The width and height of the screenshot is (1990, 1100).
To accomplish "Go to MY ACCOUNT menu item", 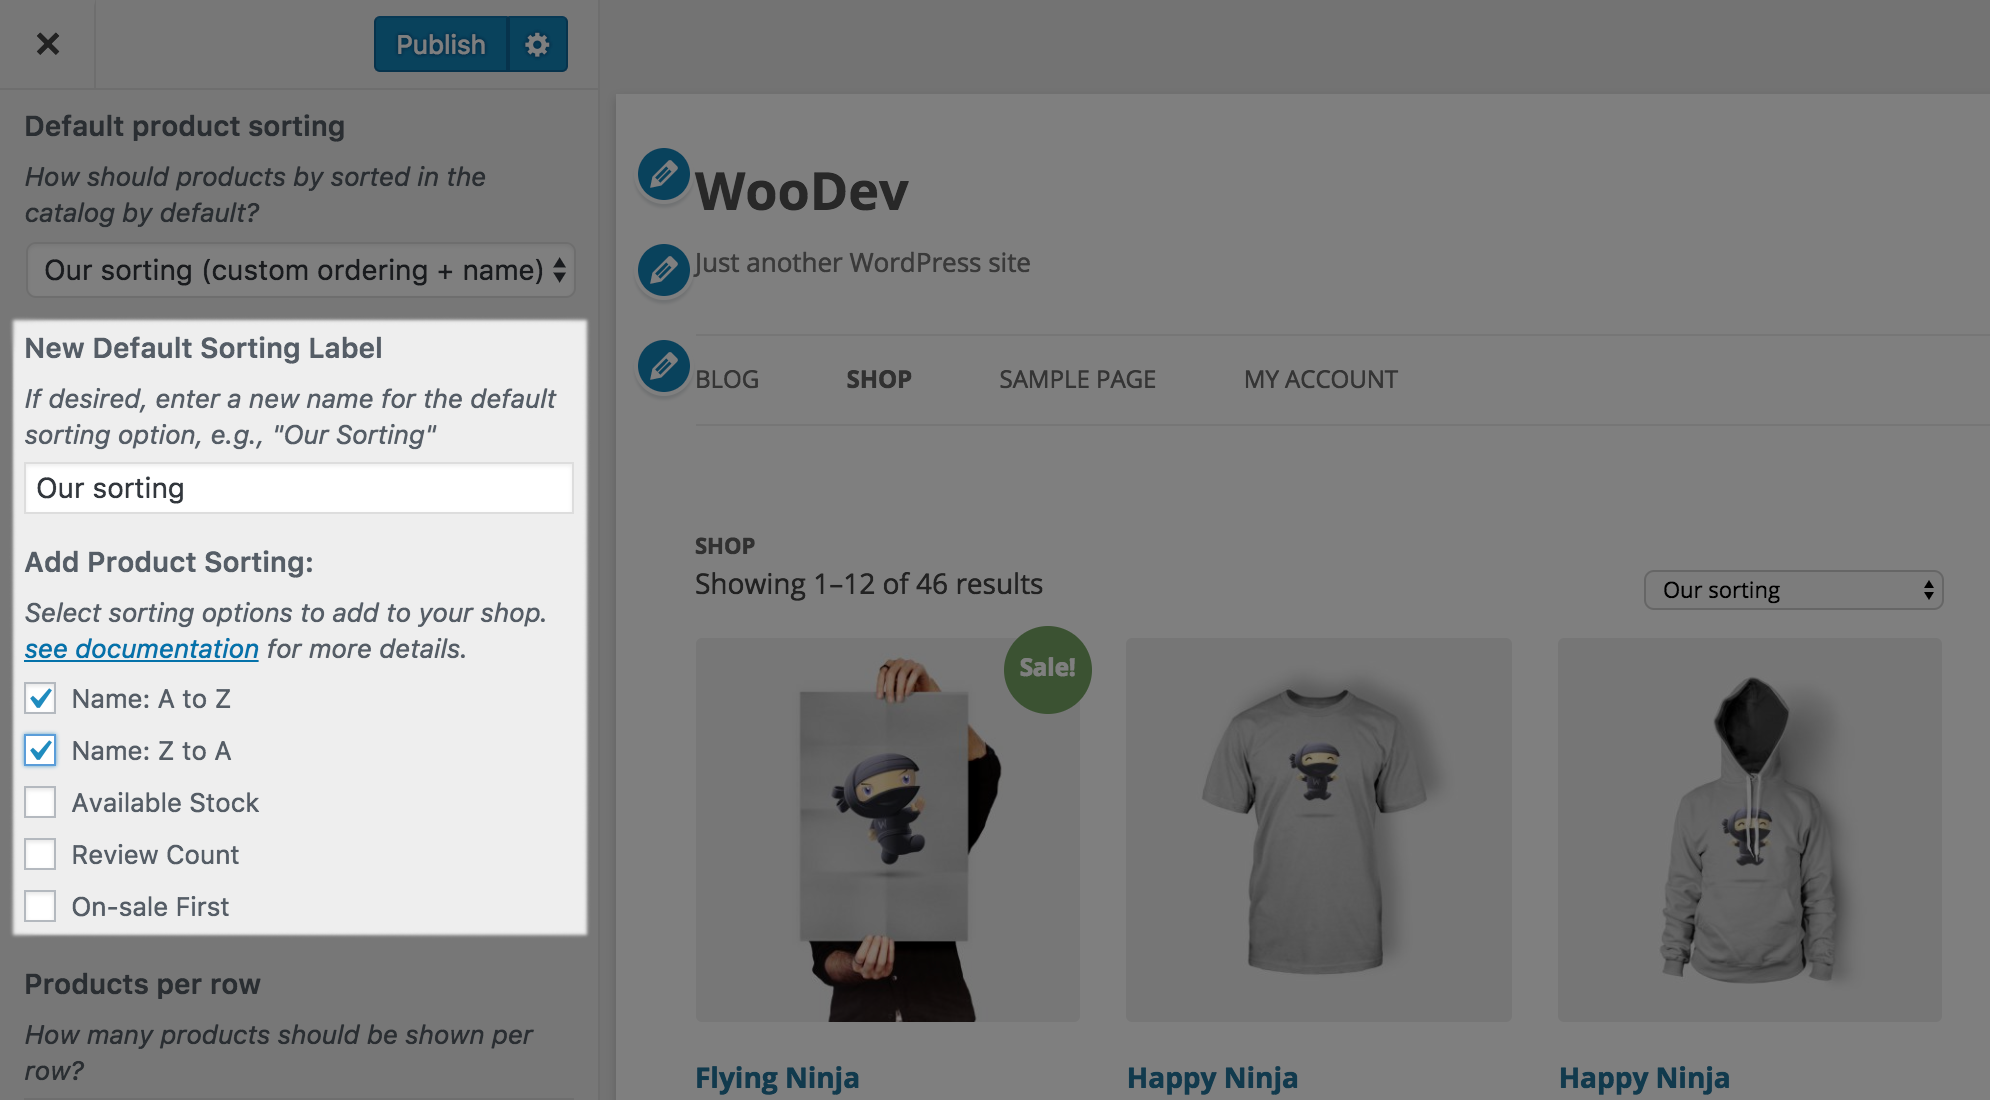I will 1320,380.
